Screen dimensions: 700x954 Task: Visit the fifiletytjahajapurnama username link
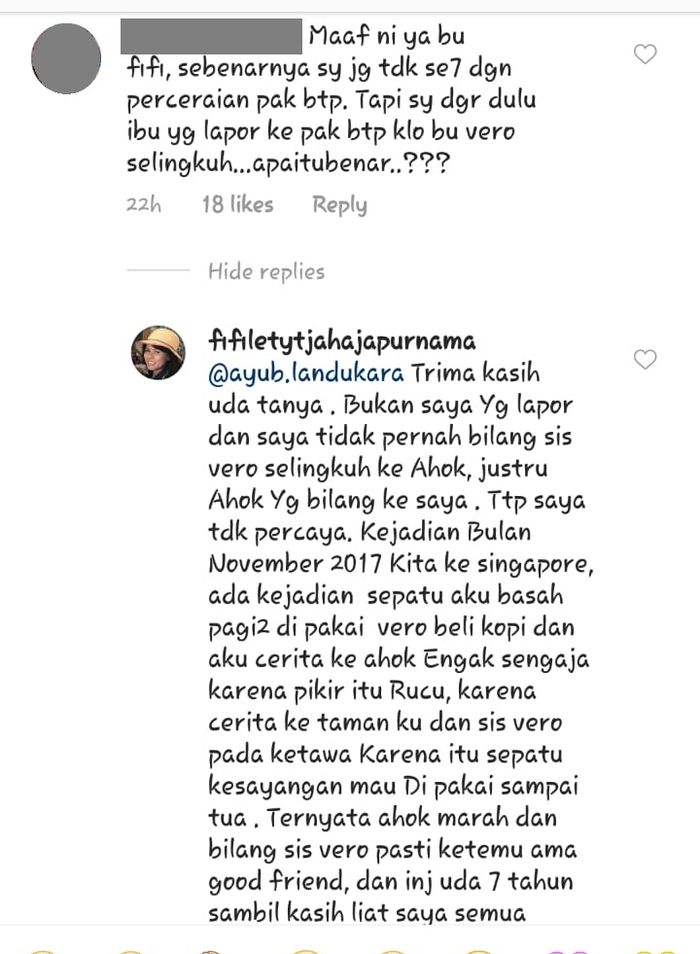point(342,341)
